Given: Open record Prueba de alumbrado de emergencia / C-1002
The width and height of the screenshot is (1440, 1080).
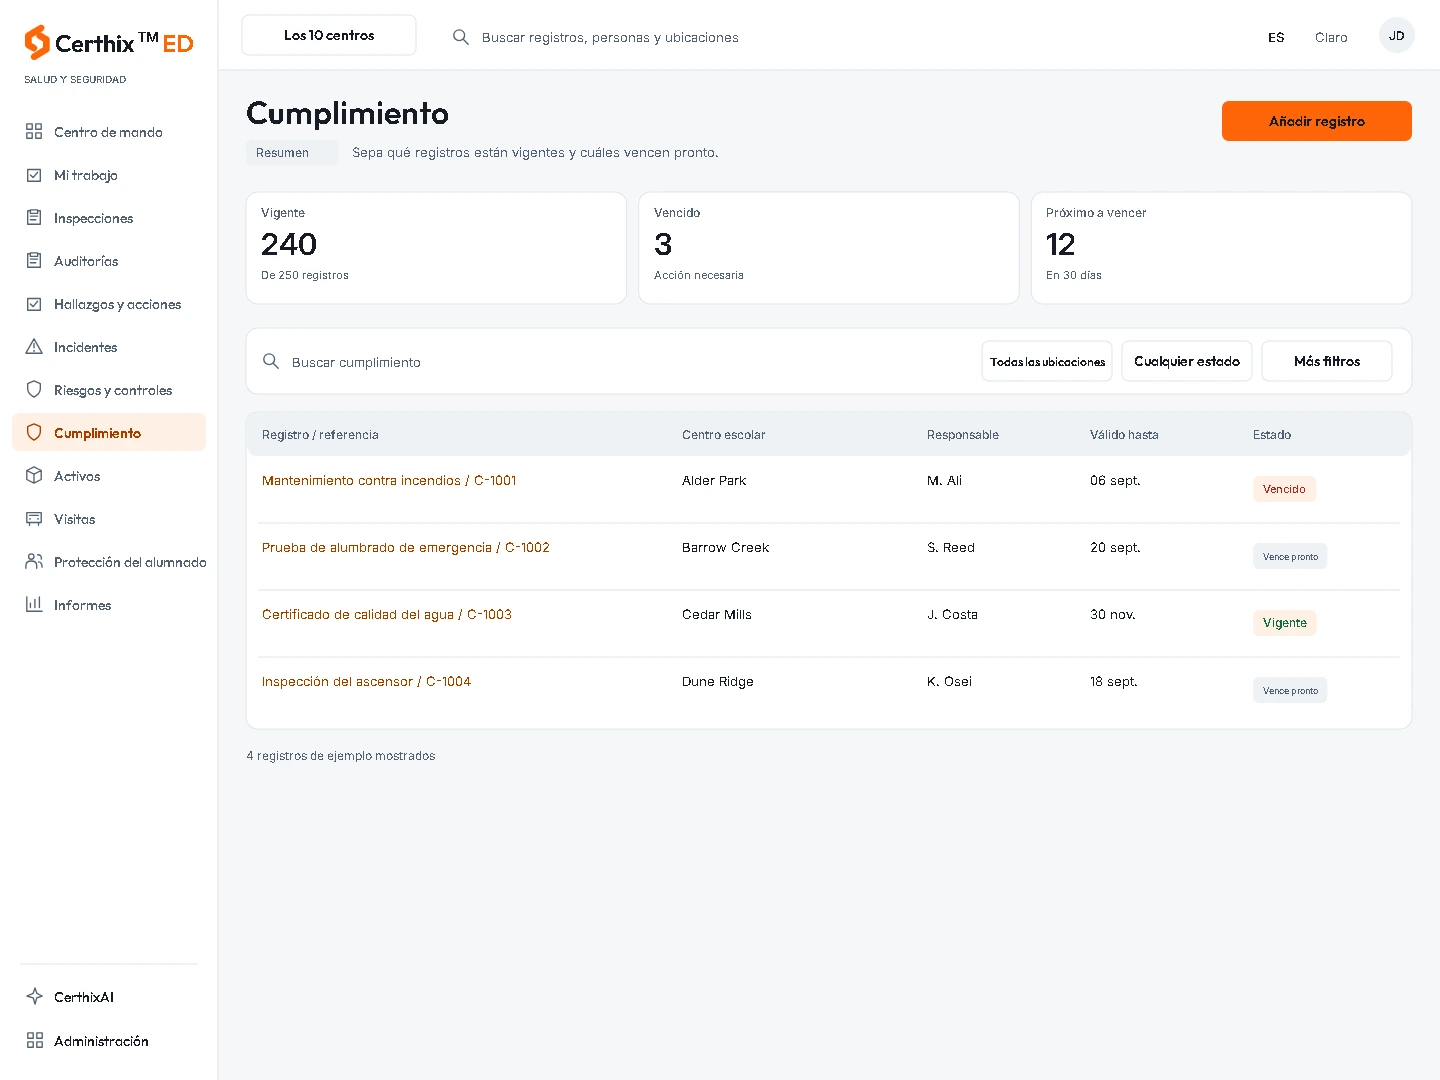Looking at the screenshot, I should click(x=406, y=548).
